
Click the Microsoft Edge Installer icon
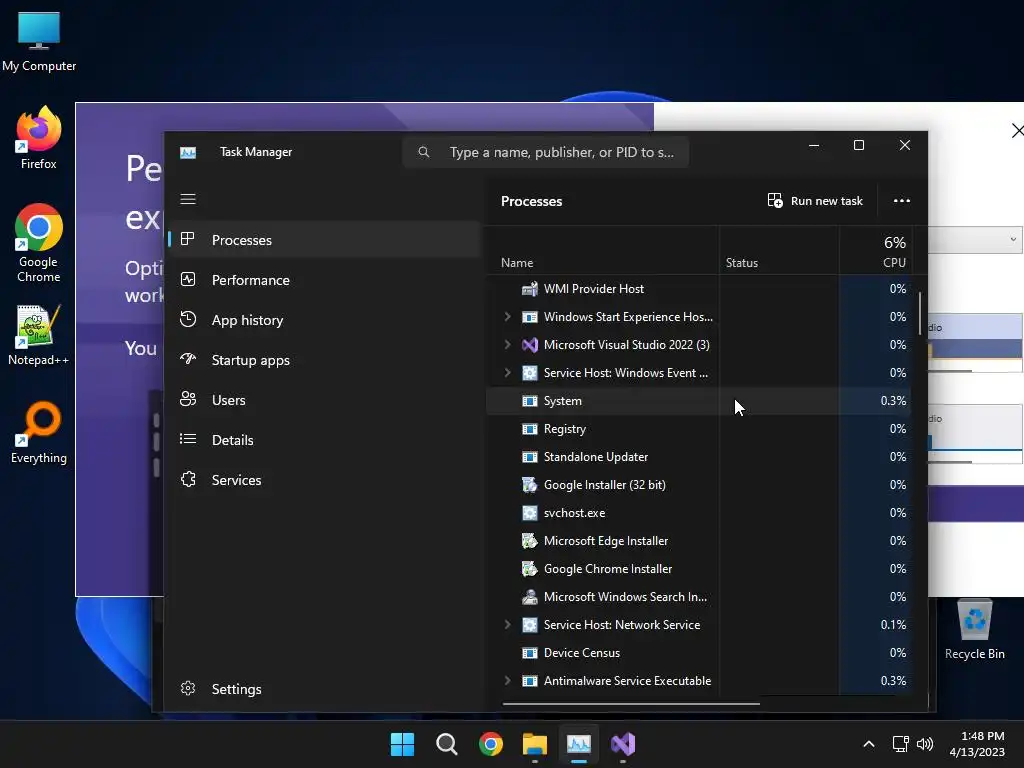tap(530, 541)
